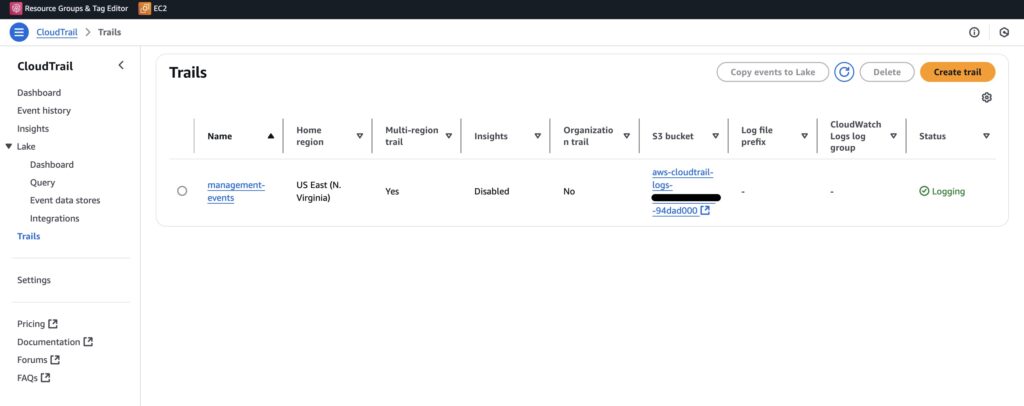The height and width of the screenshot is (406, 1024).
Task: Sort by Organization trail column arrow
Action: coord(626,136)
